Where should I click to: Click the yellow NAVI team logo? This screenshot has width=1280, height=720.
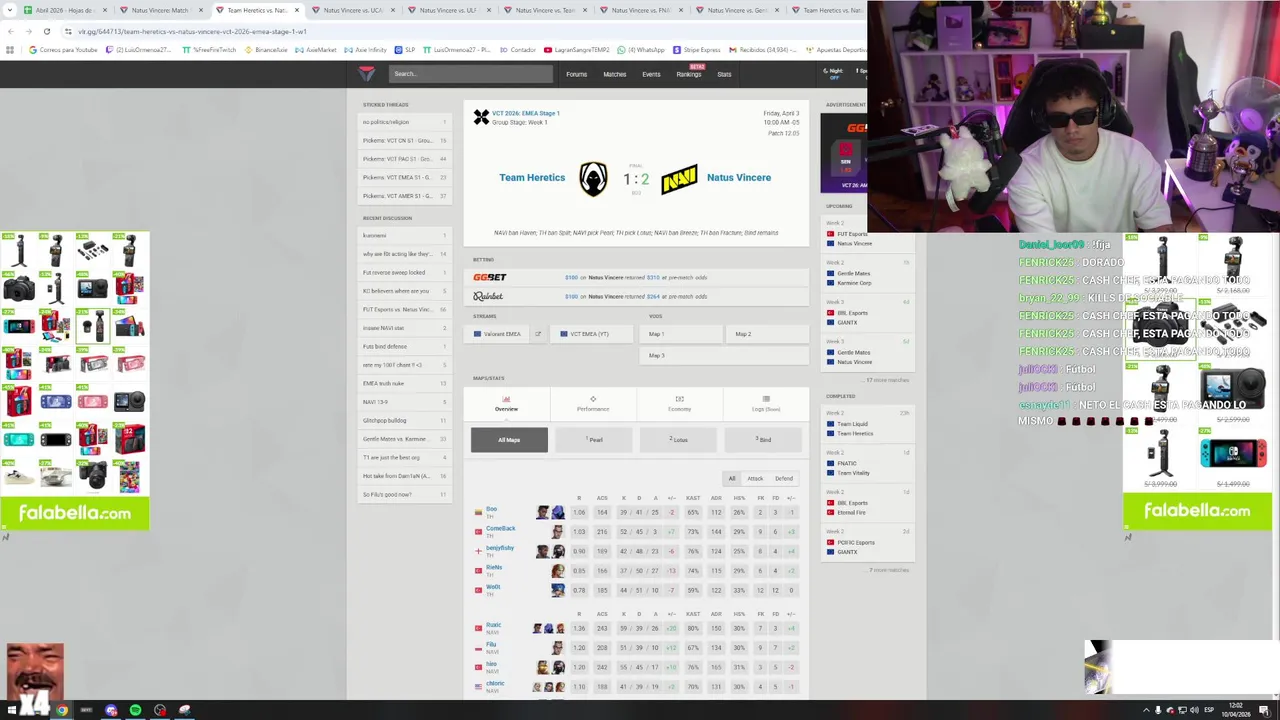(x=679, y=178)
